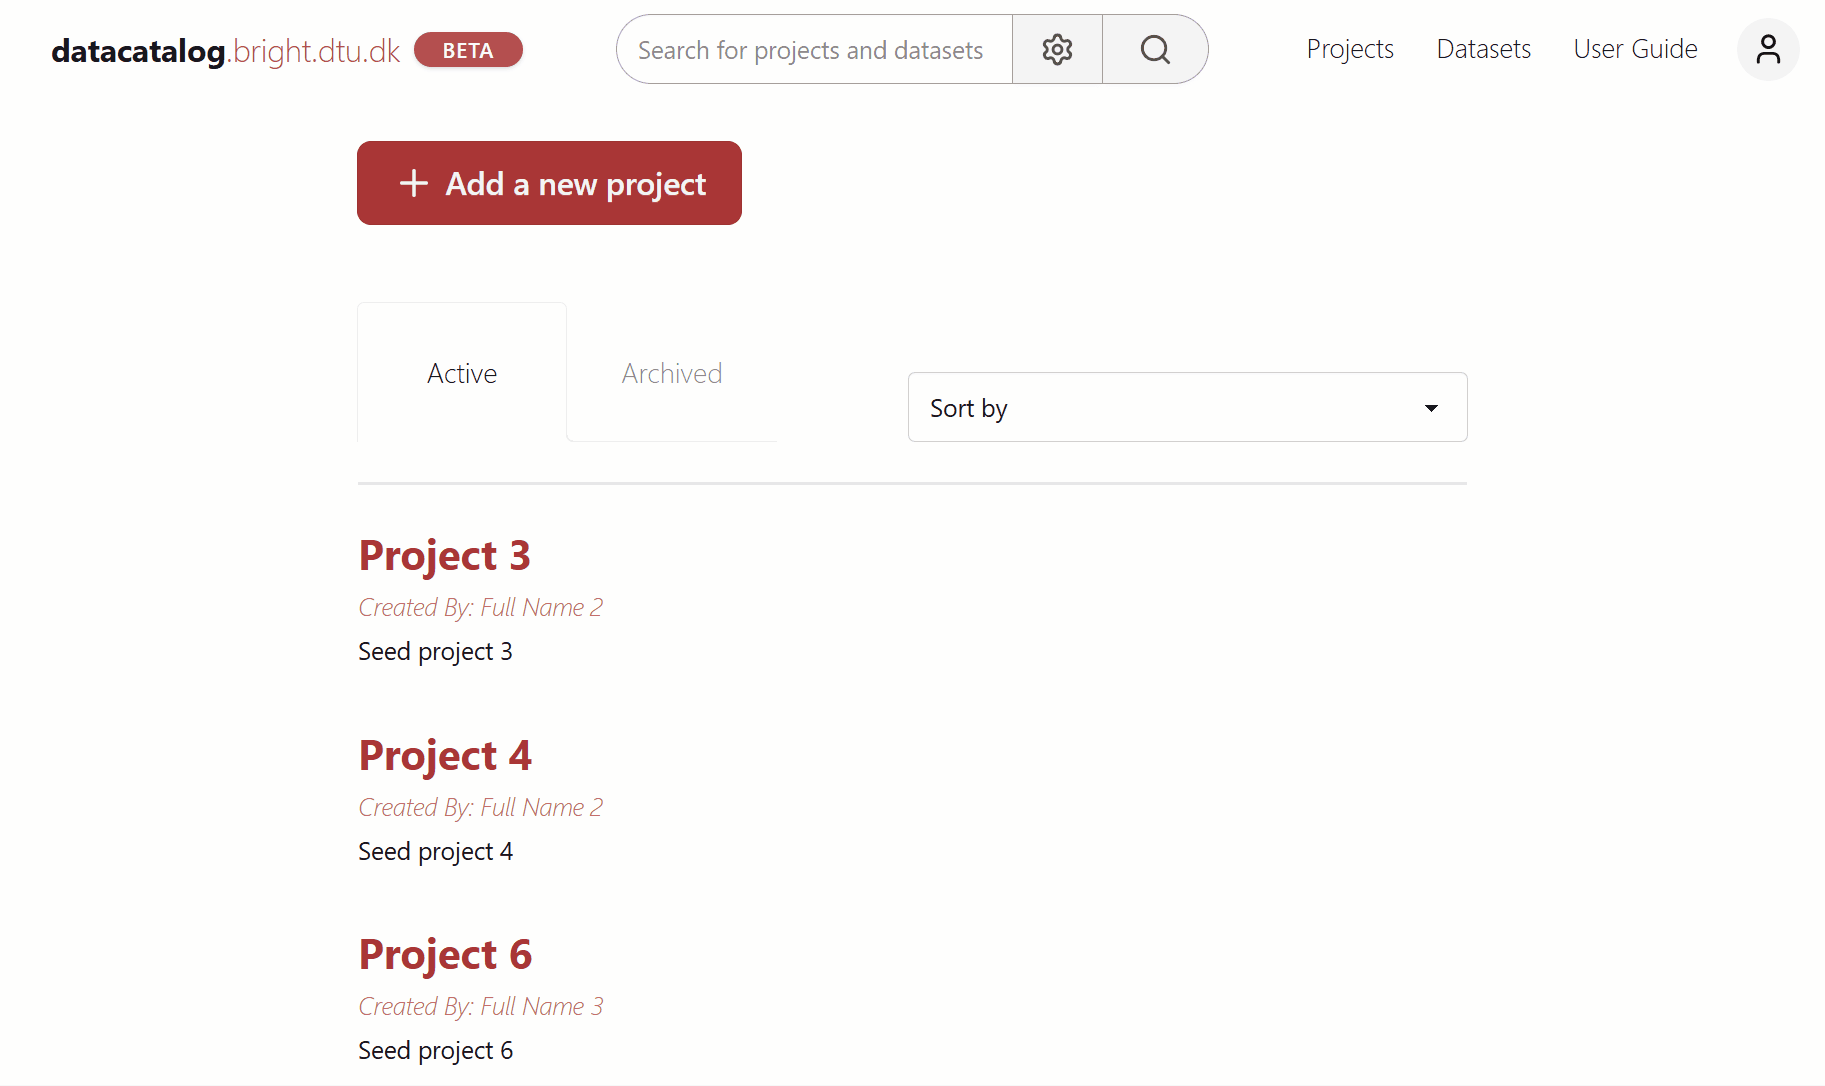The height and width of the screenshot is (1086, 1825).
Task: Click Seed project 4 description text
Action: 435,851
